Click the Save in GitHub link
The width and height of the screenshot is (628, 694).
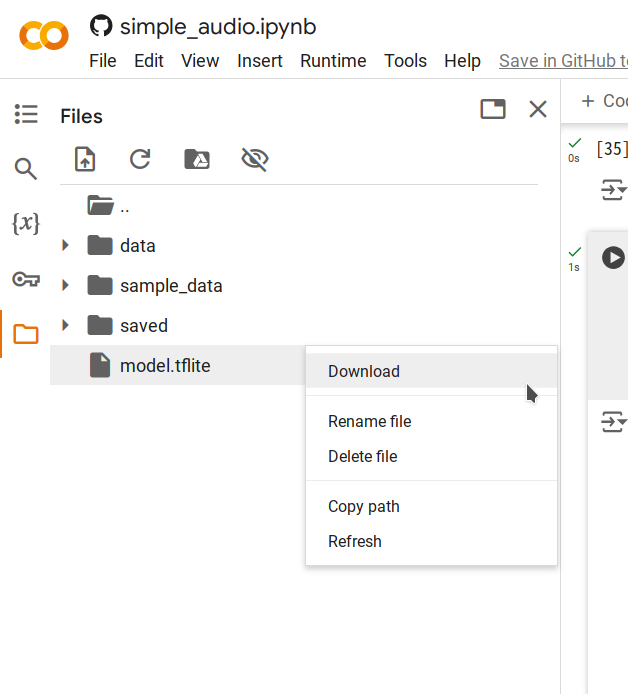pos(563,61)
